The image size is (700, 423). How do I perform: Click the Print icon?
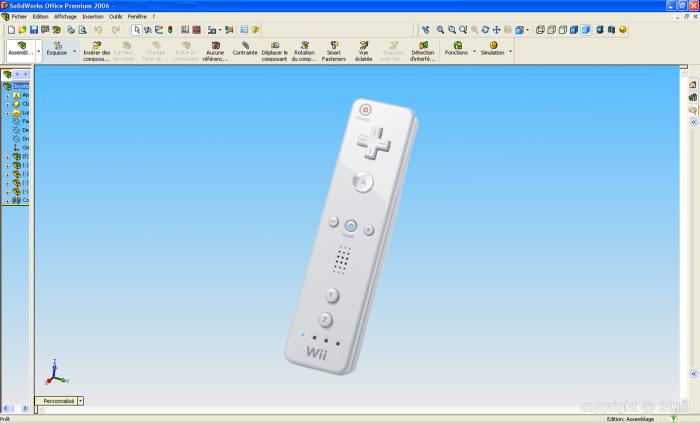tap(71, 30)
